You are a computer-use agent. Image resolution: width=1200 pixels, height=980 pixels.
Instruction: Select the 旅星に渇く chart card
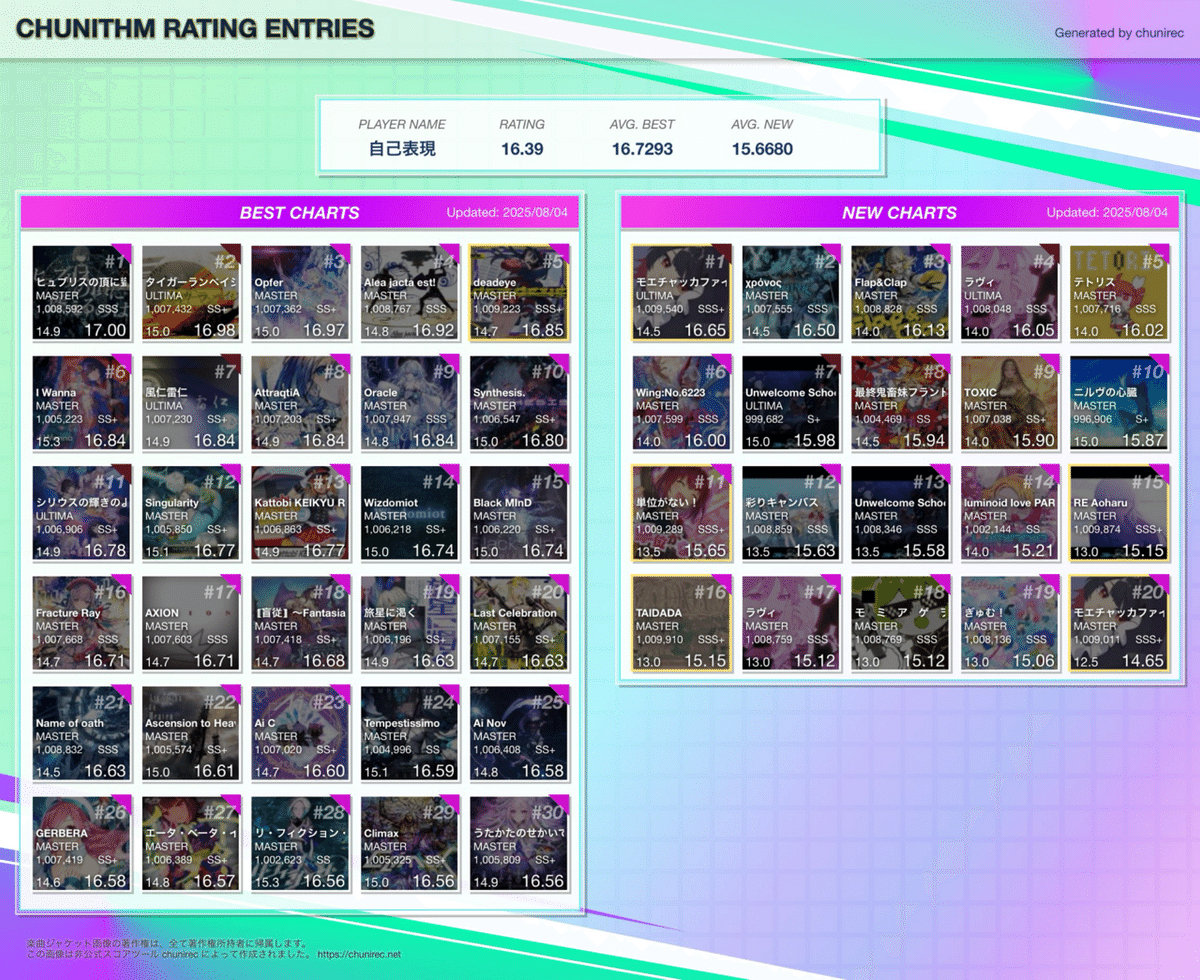(410, 623)
